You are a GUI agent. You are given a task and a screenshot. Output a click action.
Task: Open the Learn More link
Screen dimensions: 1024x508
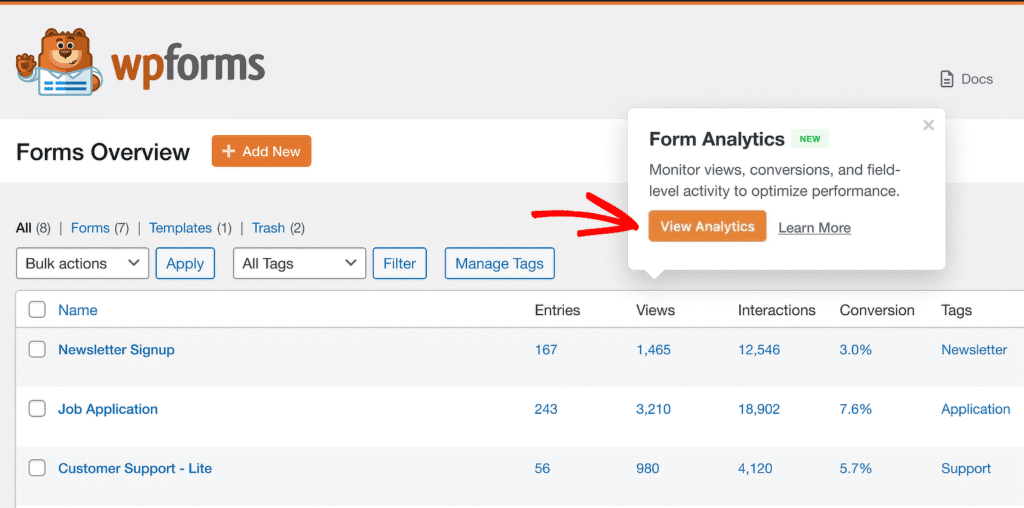click(814, 228)
